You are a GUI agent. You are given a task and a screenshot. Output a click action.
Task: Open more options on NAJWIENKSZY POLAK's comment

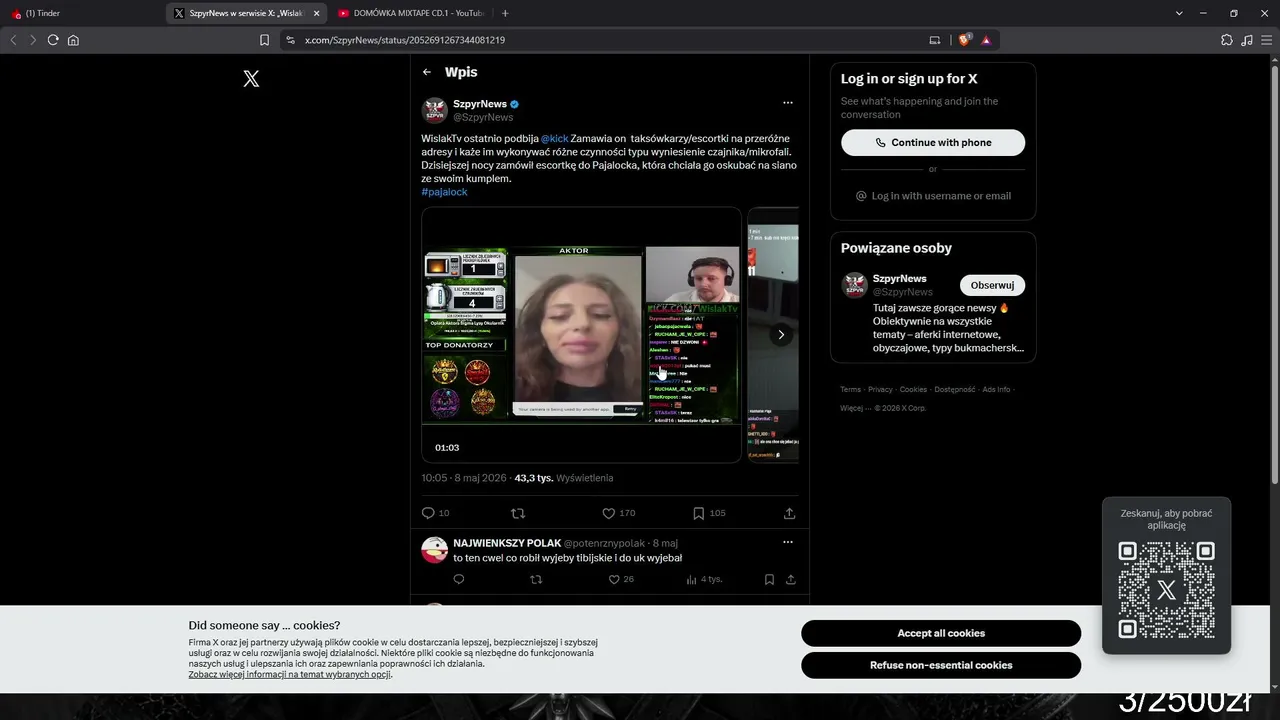pos(788,542)
